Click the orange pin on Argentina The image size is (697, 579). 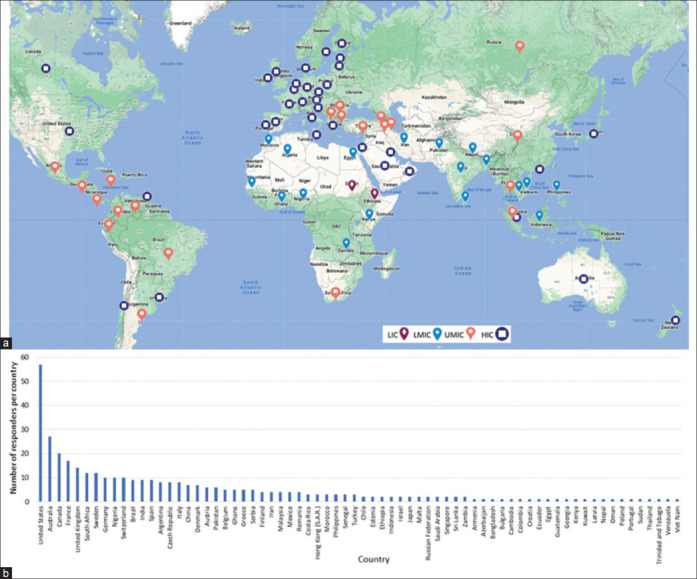click(x=141, y=315)
